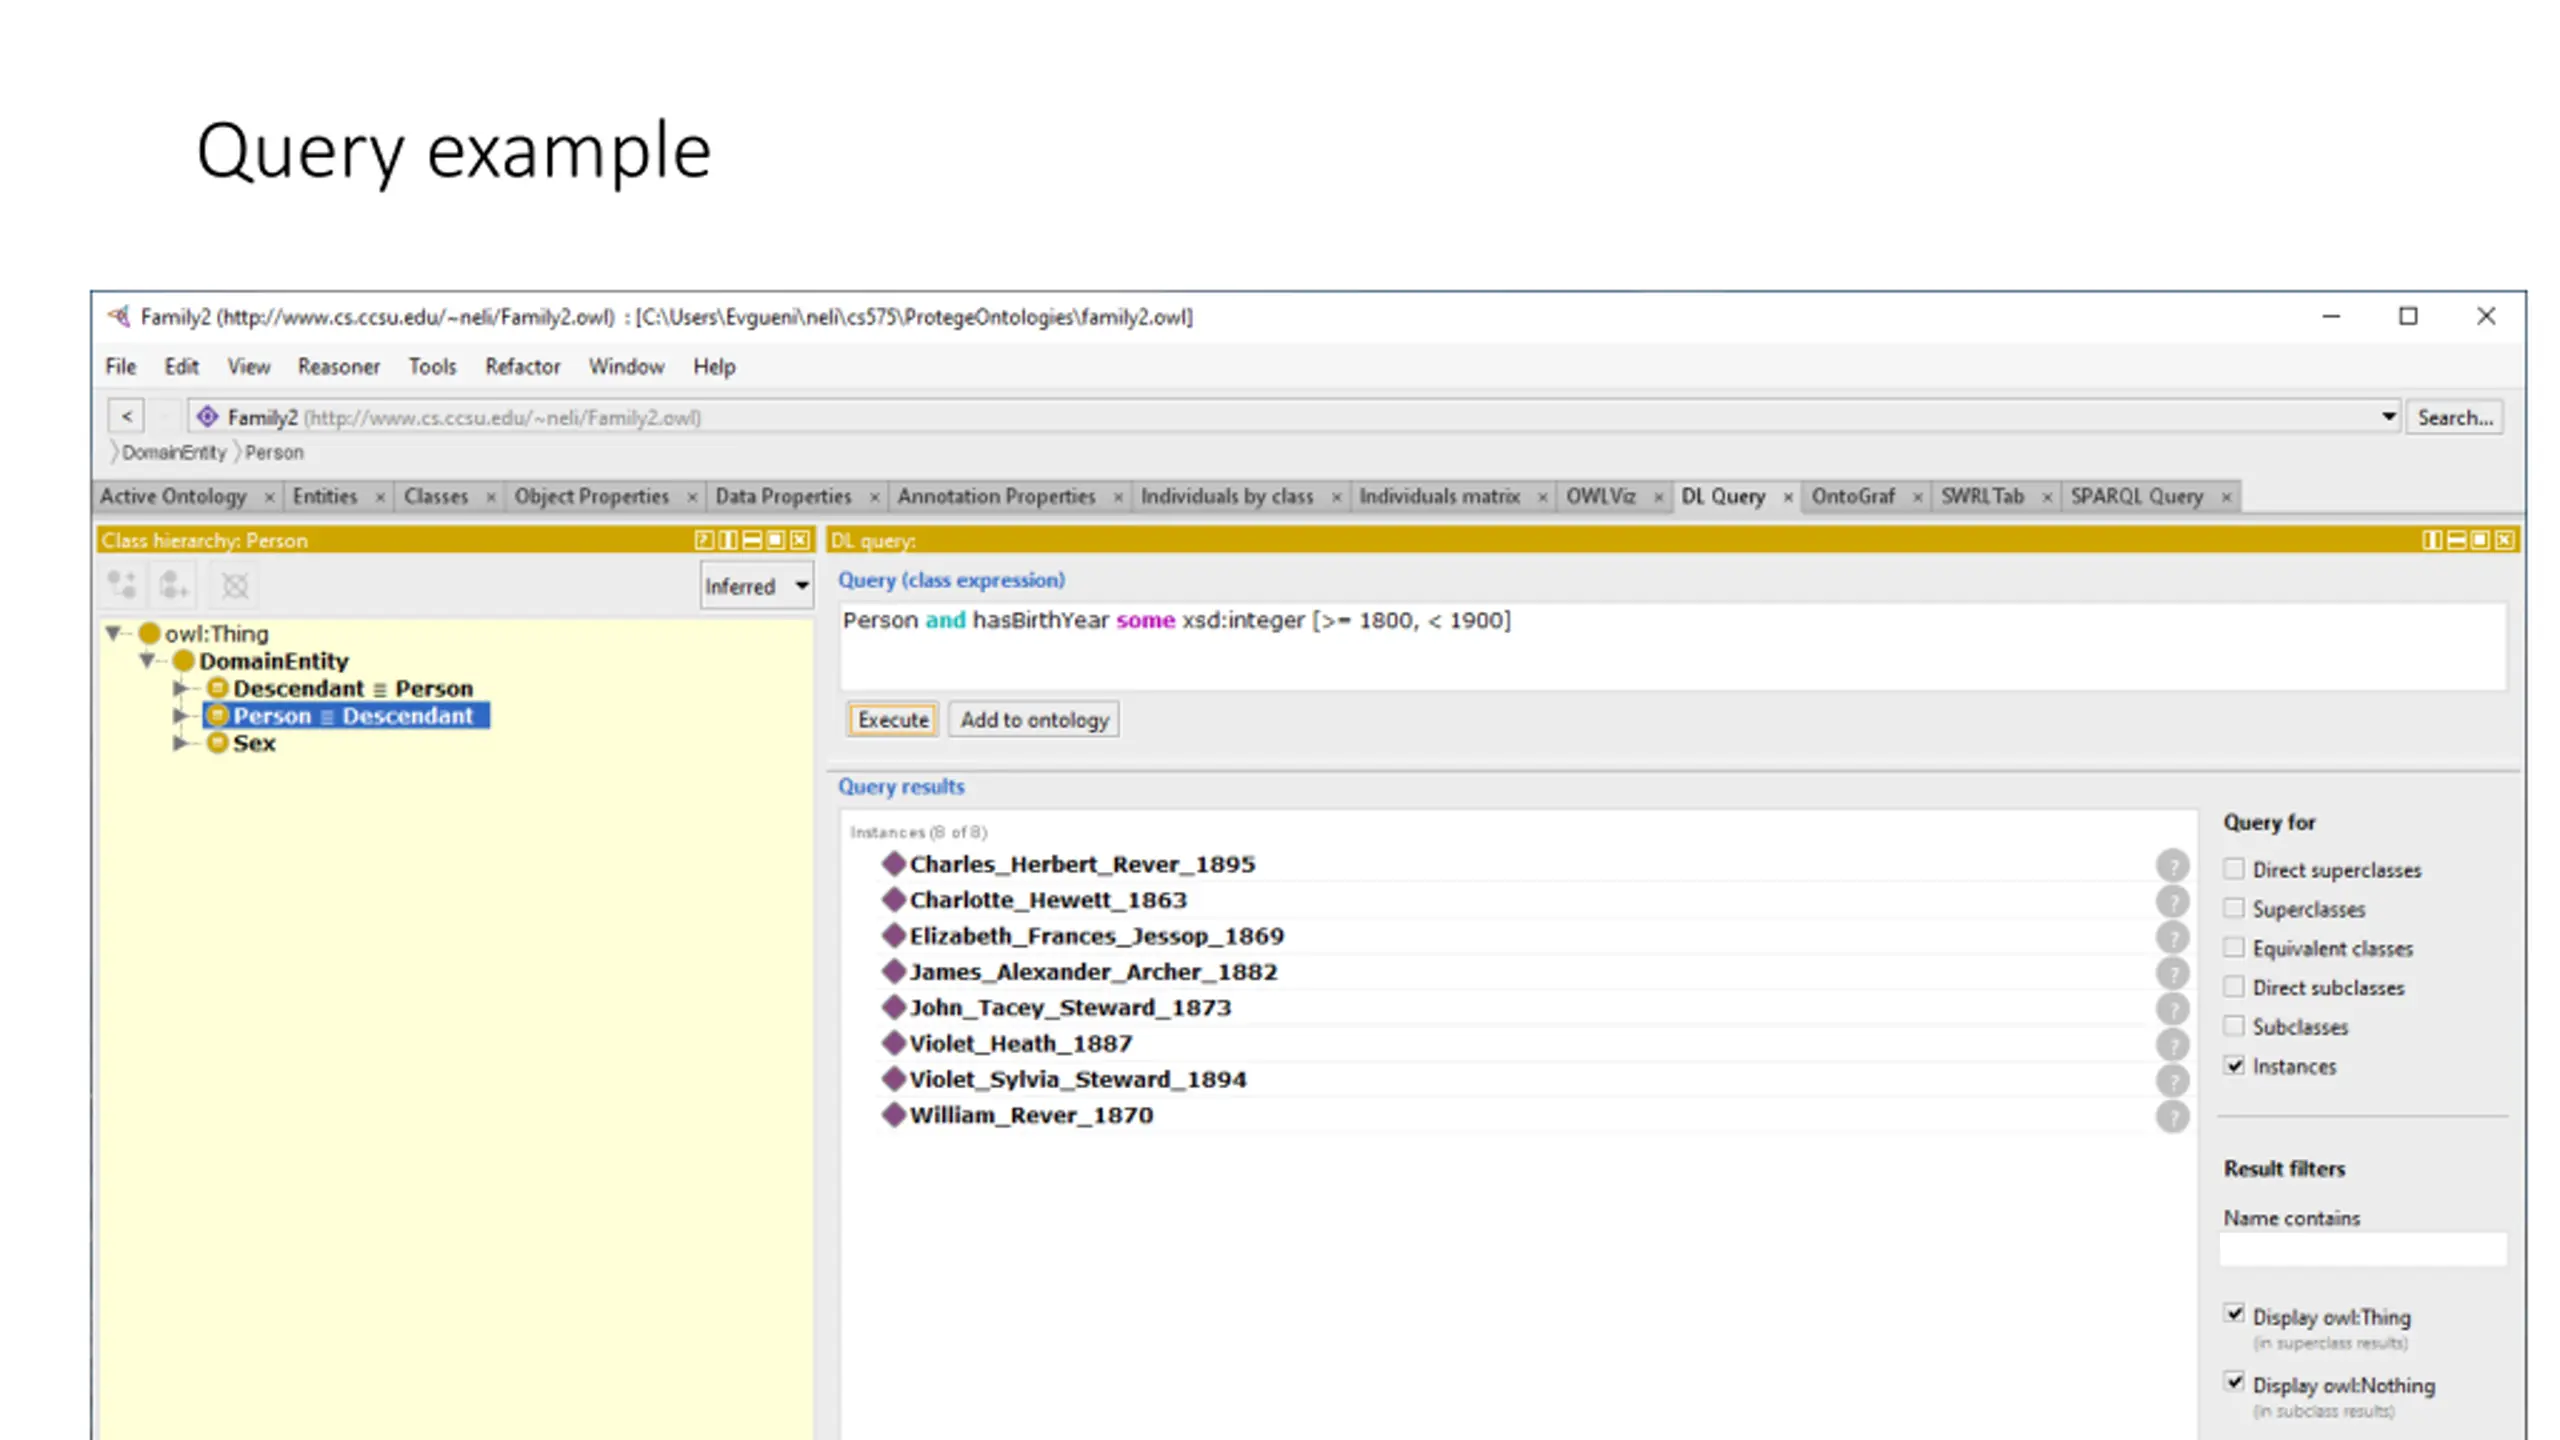Click Add to ontology button

coord(1034,720)
